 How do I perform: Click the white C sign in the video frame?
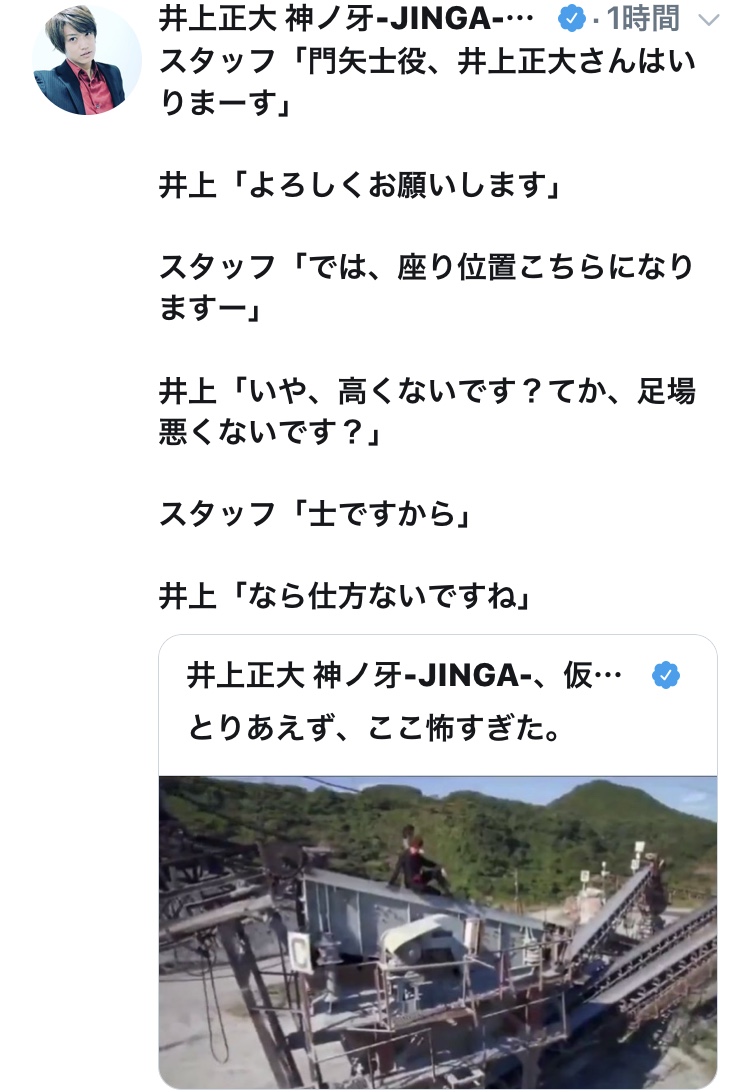click(x=300, y=952)
